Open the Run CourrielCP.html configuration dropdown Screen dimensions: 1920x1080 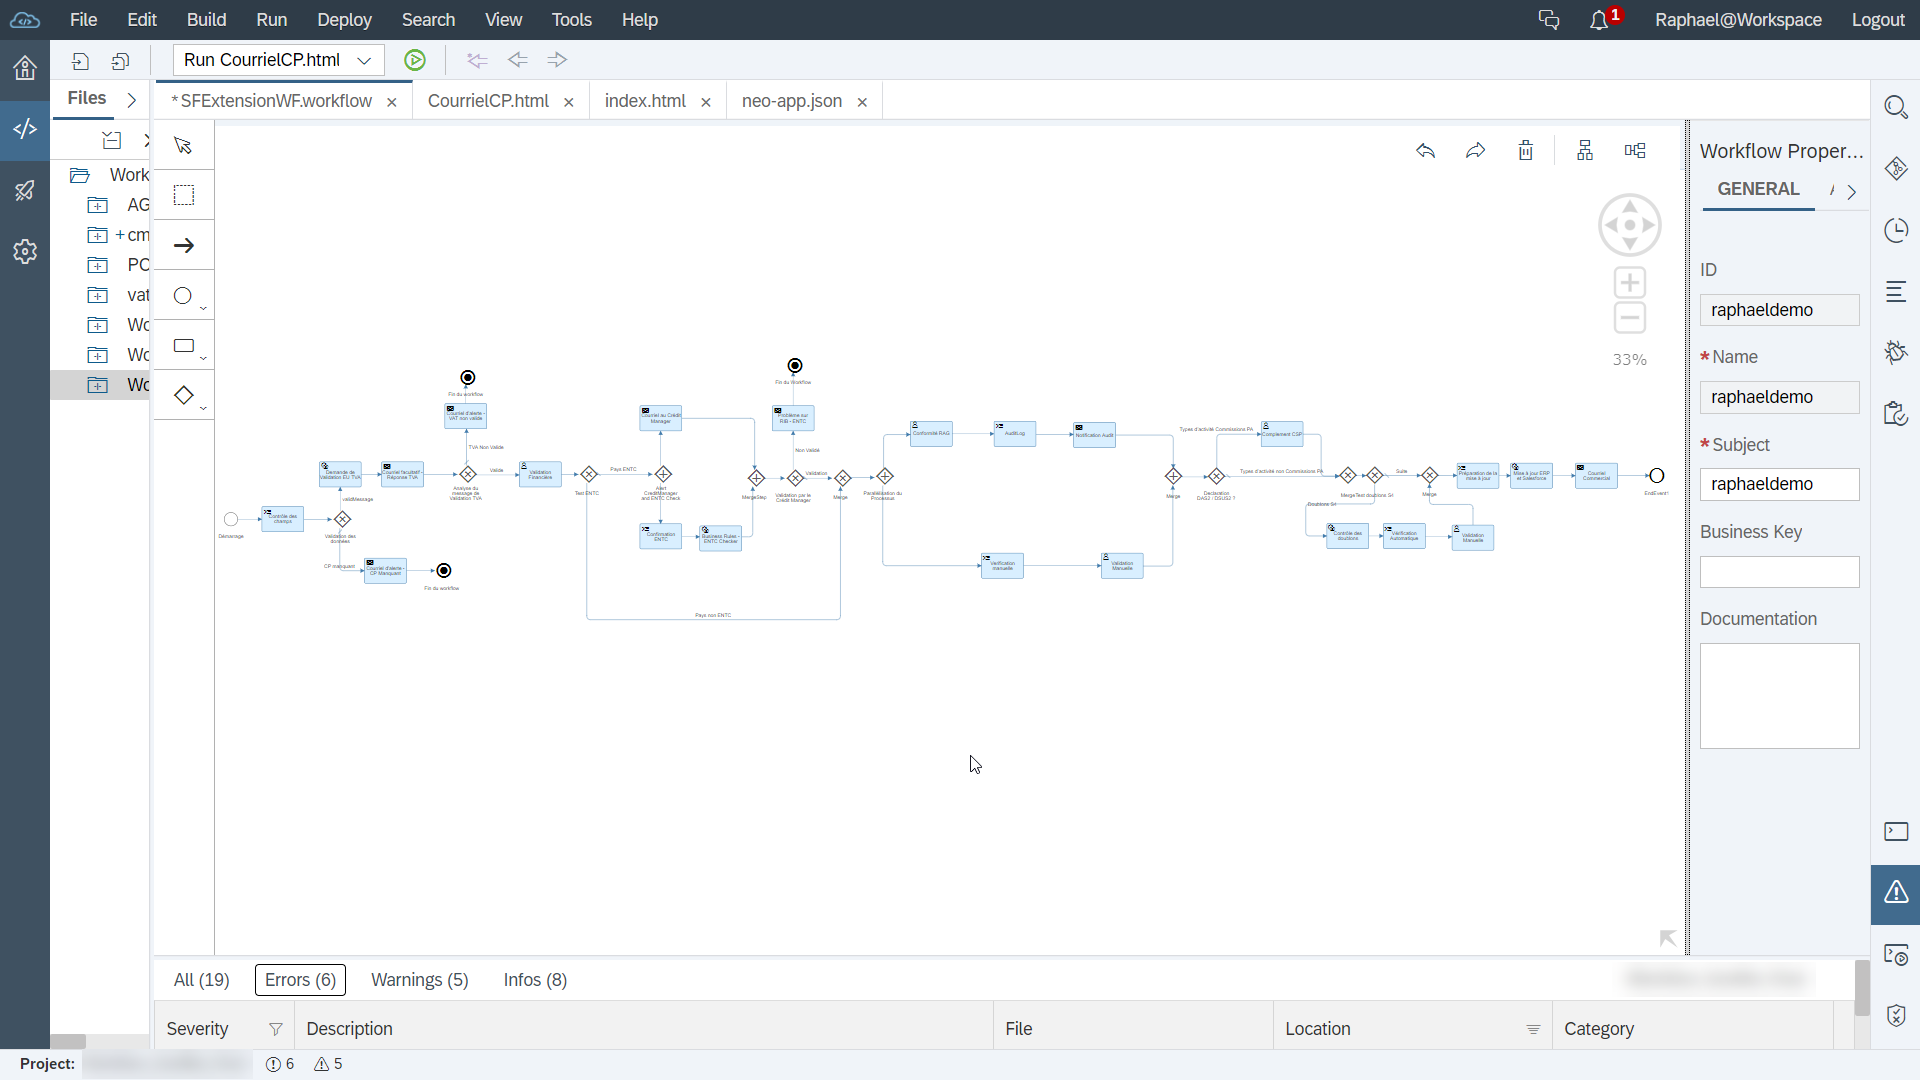(x=364, y=60)
